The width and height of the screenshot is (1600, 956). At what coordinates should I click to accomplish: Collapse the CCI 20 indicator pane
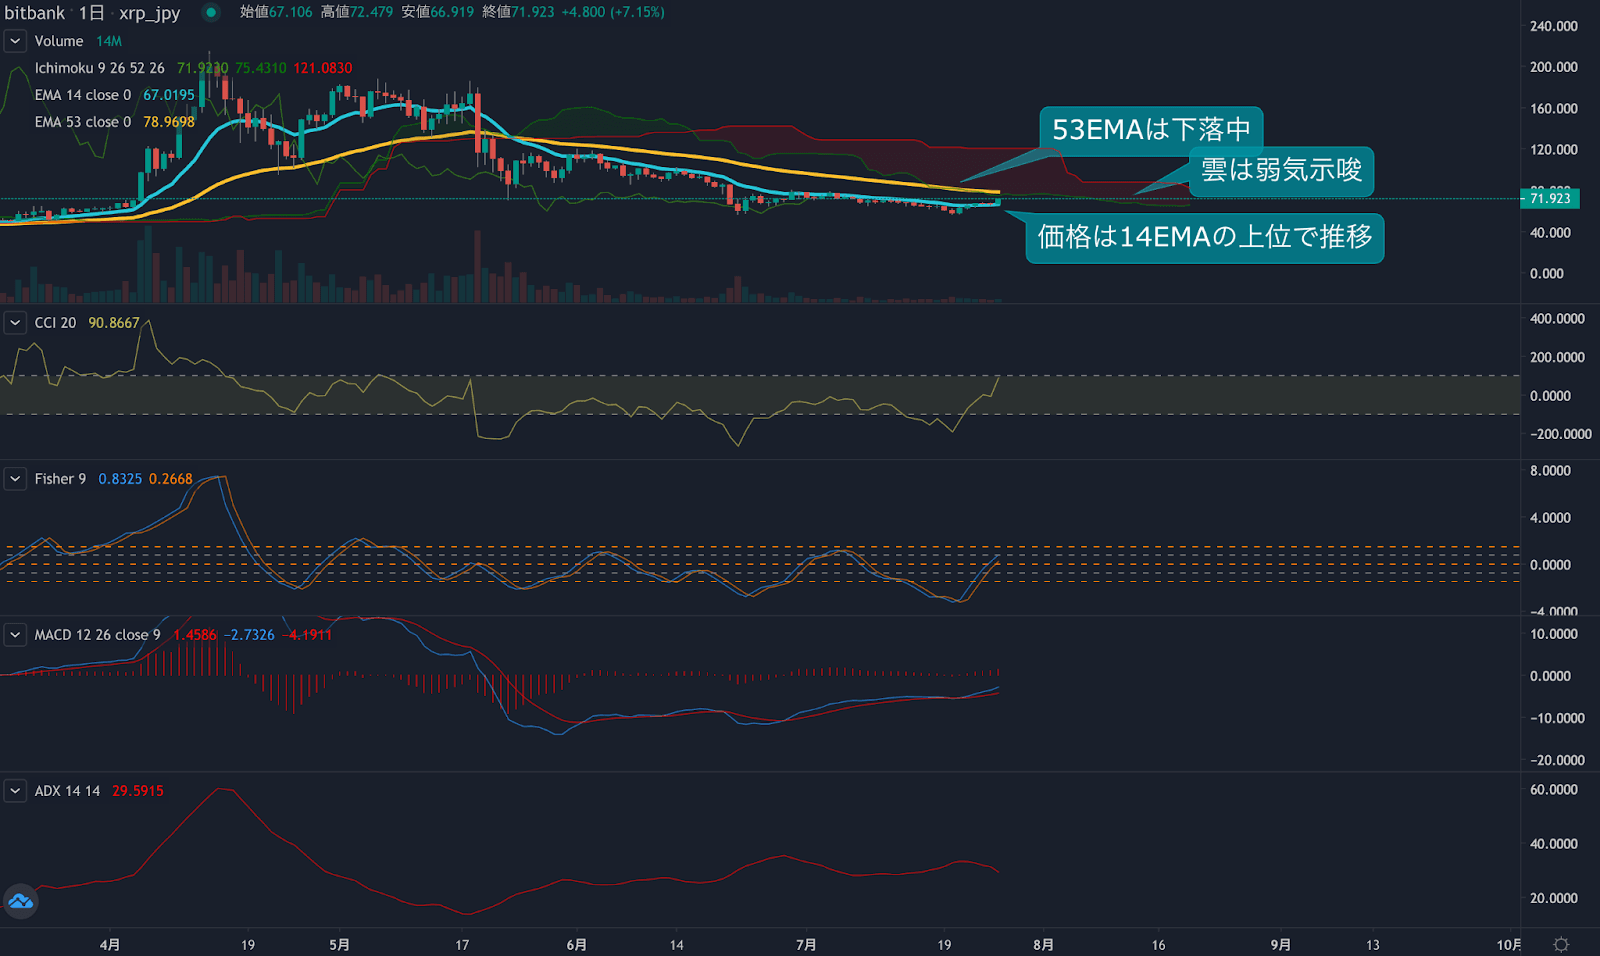[x=14, y=322]
